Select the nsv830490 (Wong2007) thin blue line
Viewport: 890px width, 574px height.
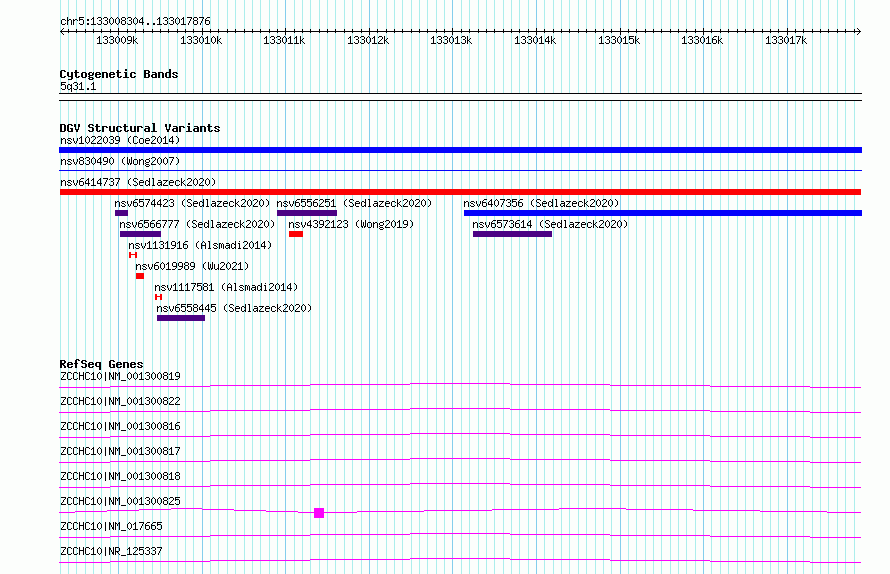click(460, 170)
